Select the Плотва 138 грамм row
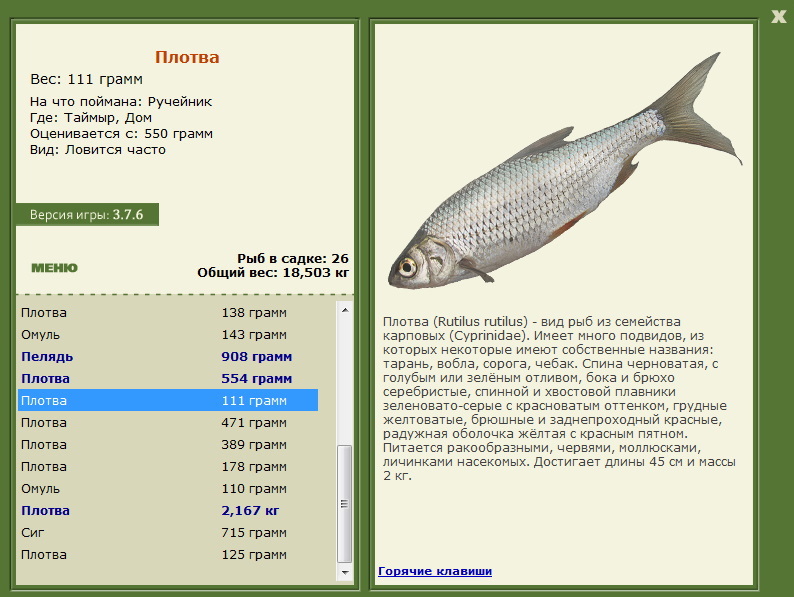This screenshot has height=597, width=794. click(x=168, y=312)
